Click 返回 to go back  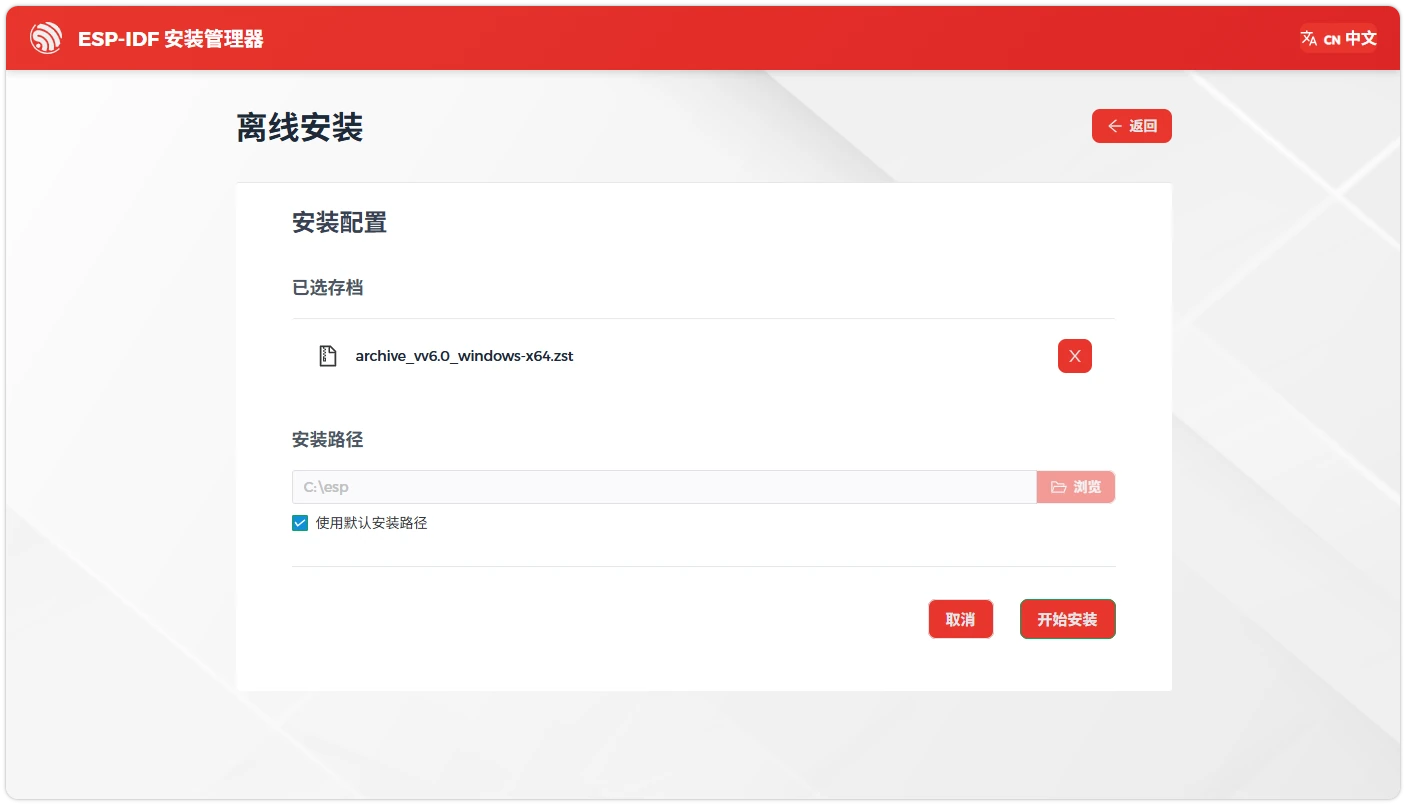click(x=1131, y=126)
